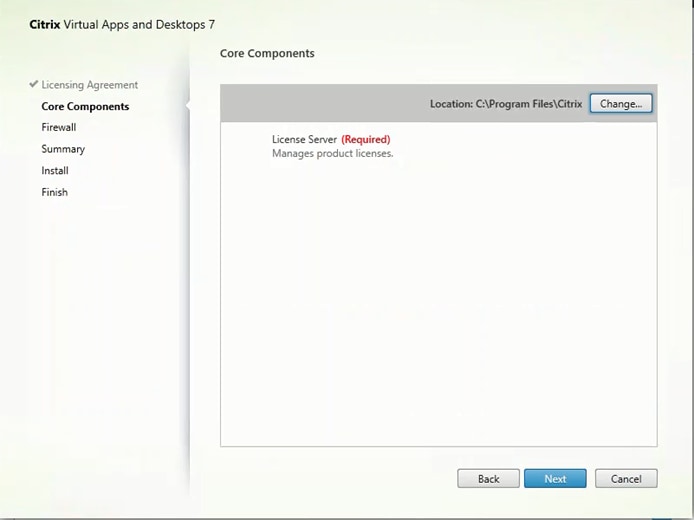Proceed with the Next button
694x520 pixels.
[555, 479]
